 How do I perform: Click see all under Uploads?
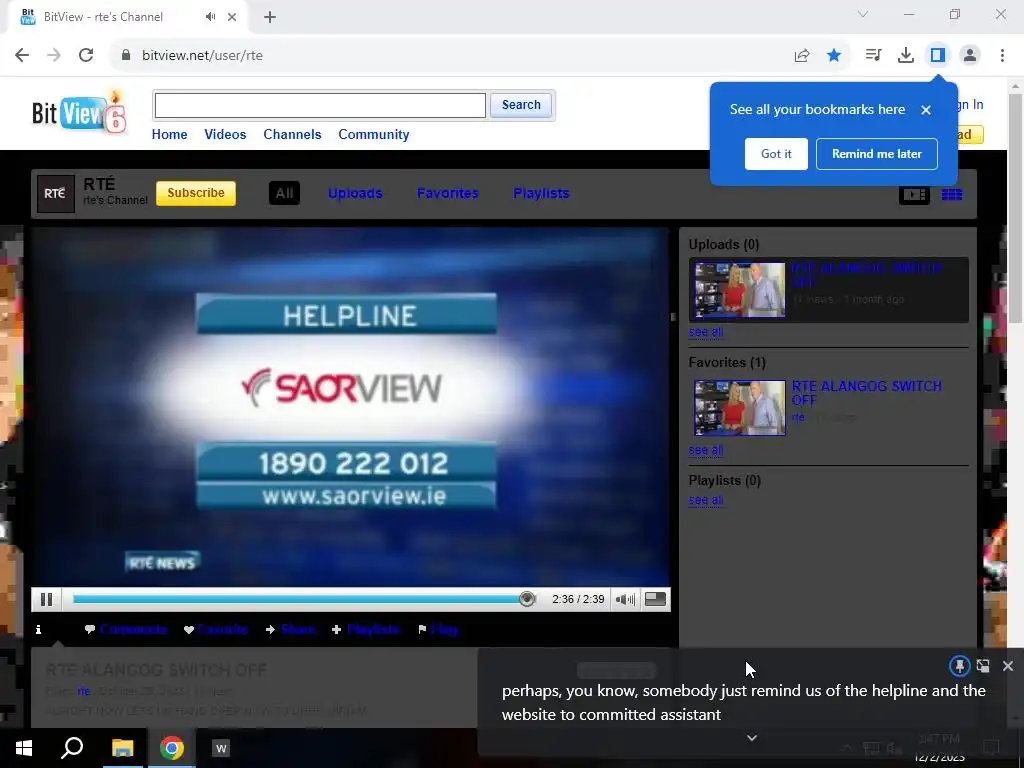click(706, 332)
